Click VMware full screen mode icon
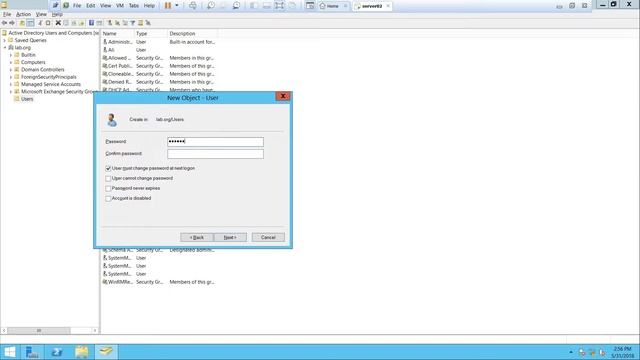 [280, 6]
